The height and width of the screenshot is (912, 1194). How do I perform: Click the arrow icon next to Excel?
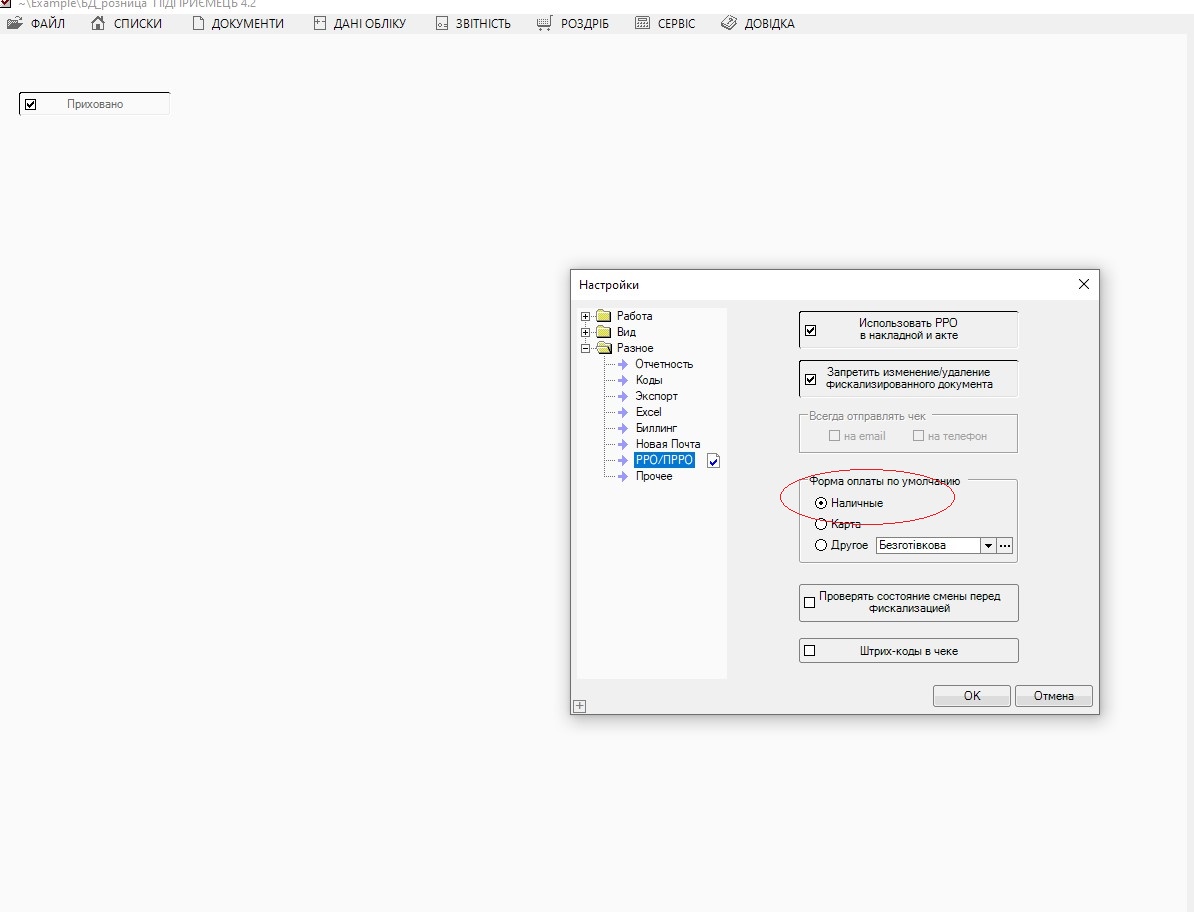[623, 412]
